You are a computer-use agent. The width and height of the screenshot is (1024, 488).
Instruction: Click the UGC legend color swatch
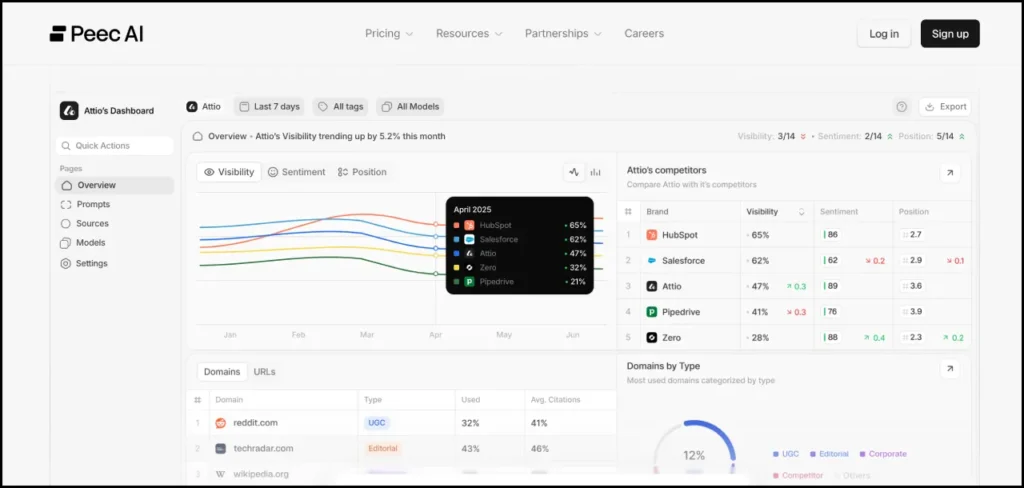click(x=775, y=454)
